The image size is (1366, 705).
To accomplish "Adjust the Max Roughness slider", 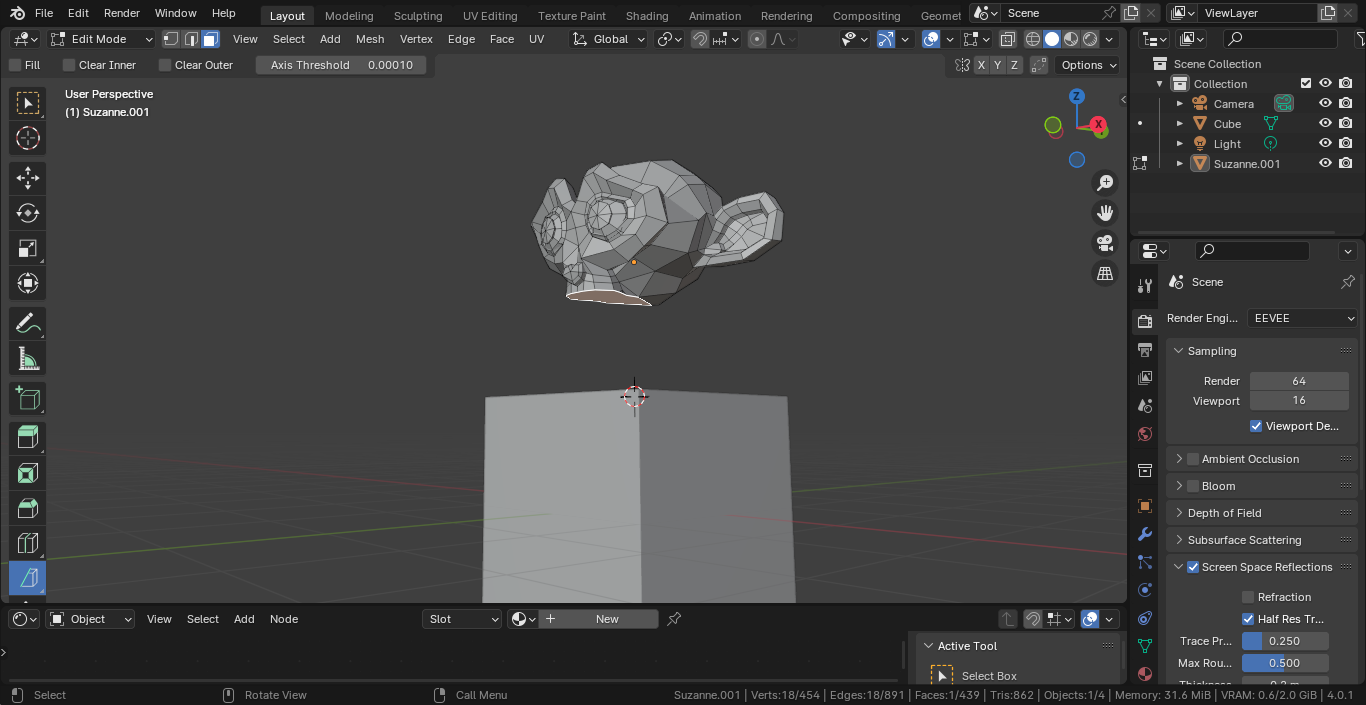I will point(1285,663).
